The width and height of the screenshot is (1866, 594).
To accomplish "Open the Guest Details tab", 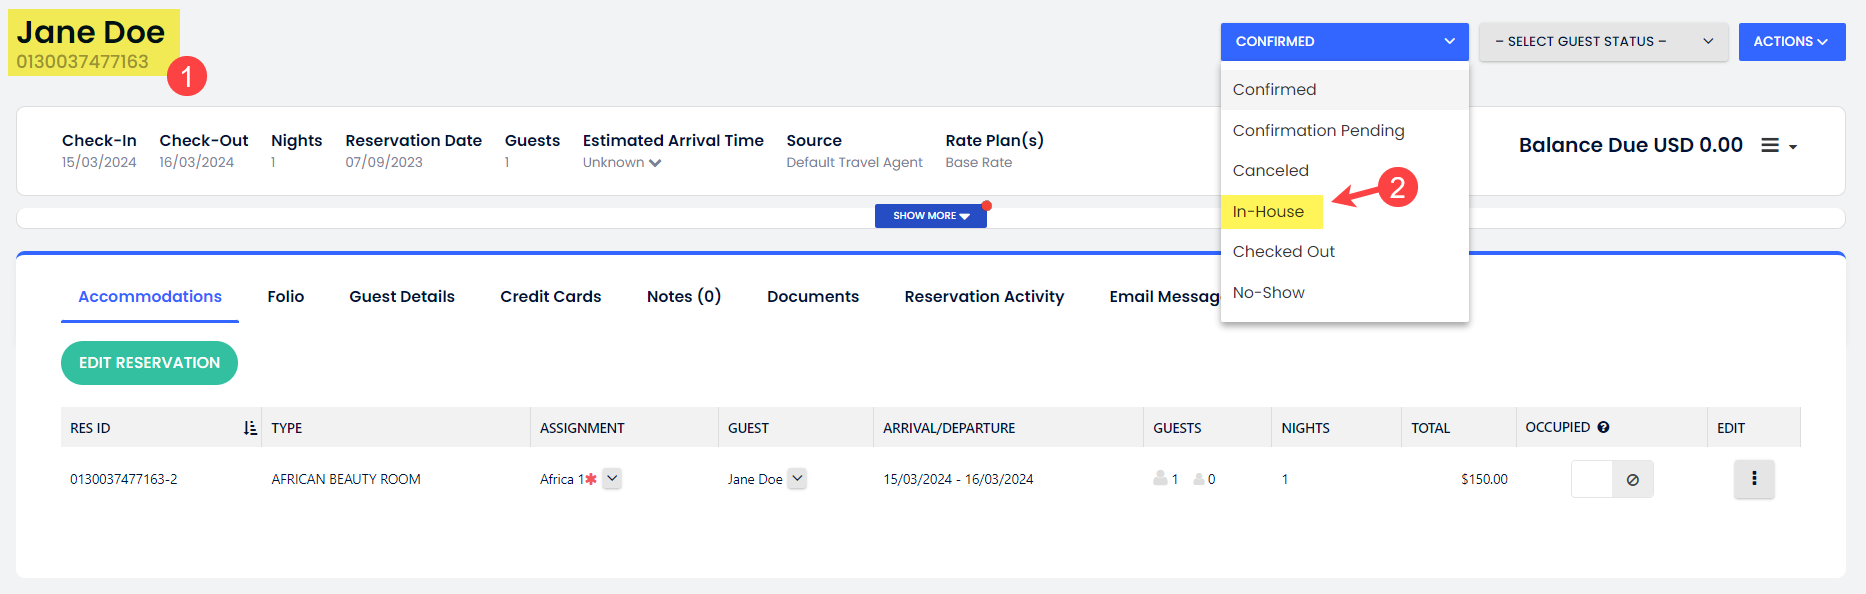I will tap(401, 297).
